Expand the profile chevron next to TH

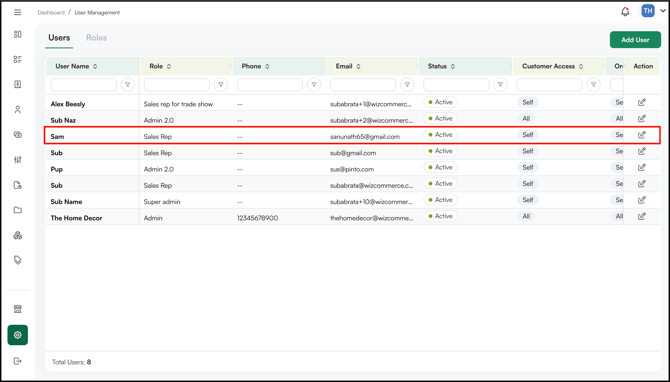pos(663,11)
